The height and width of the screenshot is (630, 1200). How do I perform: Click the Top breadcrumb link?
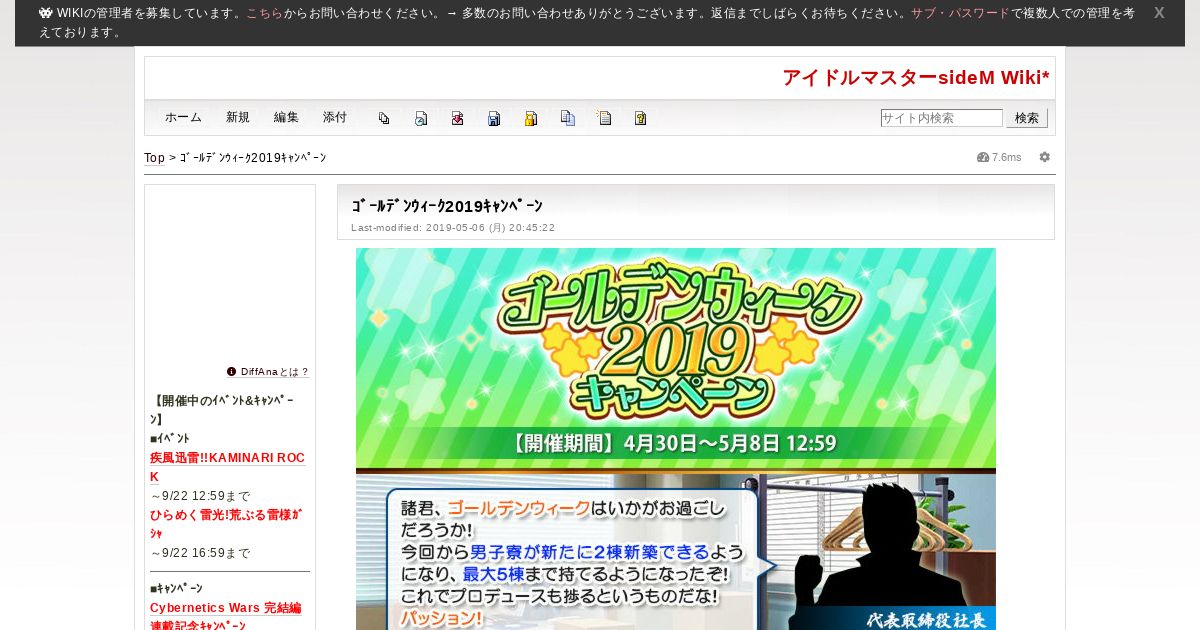pos(154,158)
